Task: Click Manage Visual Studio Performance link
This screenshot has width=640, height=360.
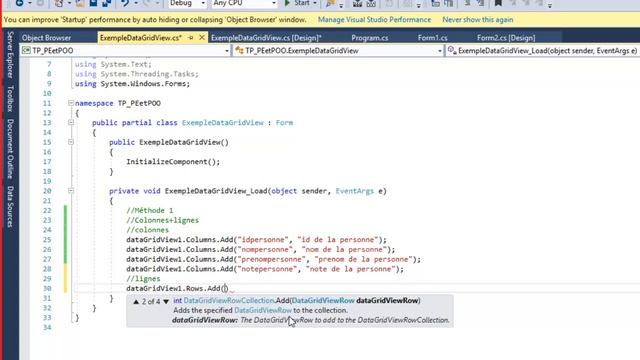Action: point(374,20)
